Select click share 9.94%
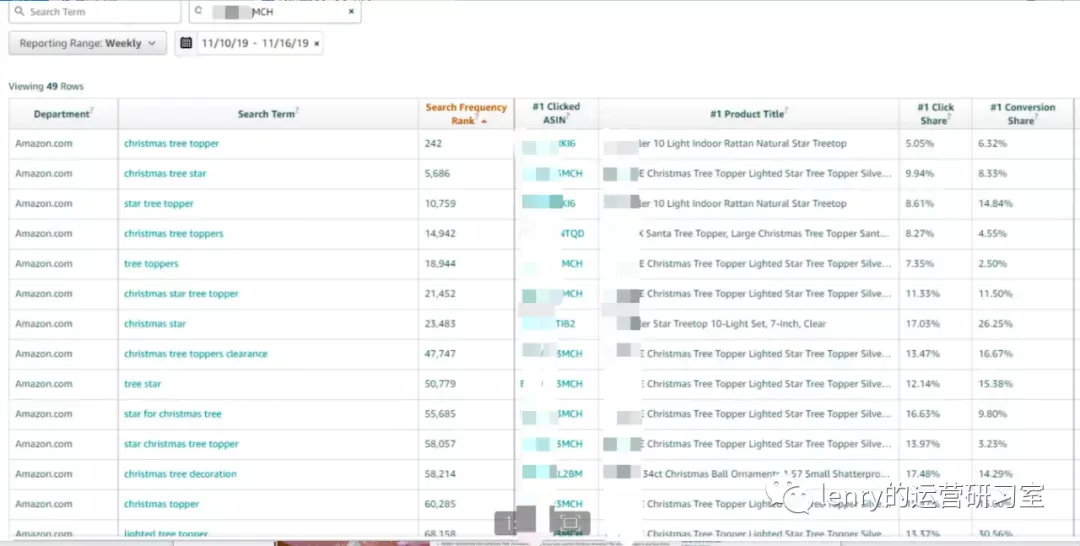The width and height of the screenshot is (1080, 546). pyautogui.click(x=920, y=174)
